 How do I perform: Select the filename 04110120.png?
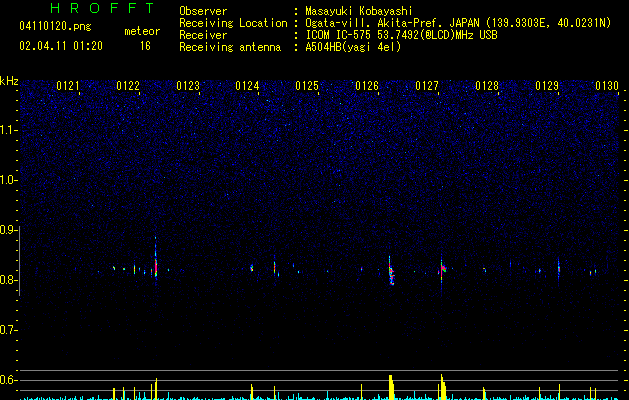(55, 26)
